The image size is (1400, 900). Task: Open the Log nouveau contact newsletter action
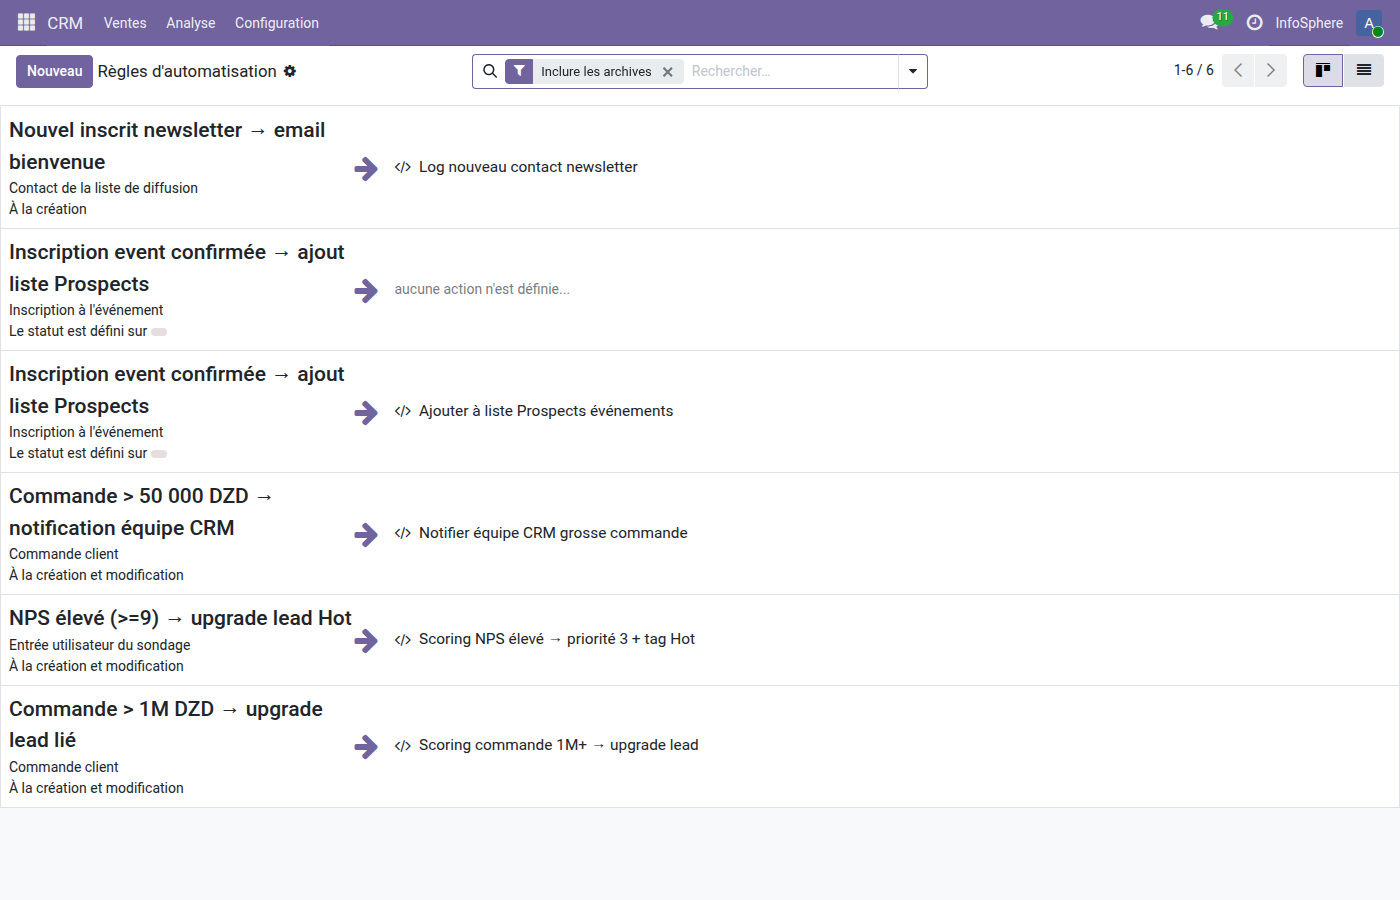pyautogui.click(x=527, y=167)
